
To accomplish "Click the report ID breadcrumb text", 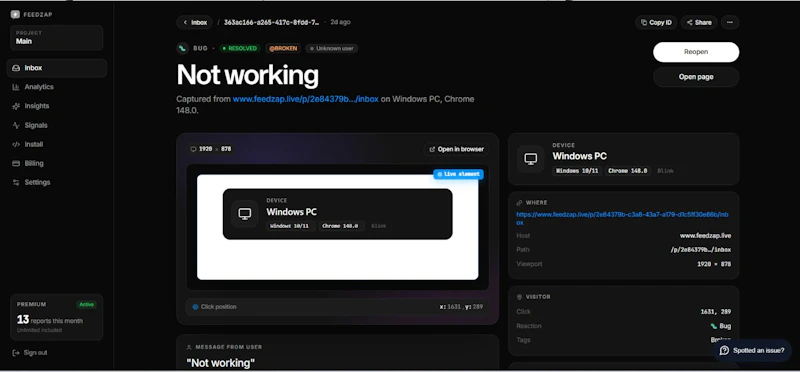I will click(272, 22).
